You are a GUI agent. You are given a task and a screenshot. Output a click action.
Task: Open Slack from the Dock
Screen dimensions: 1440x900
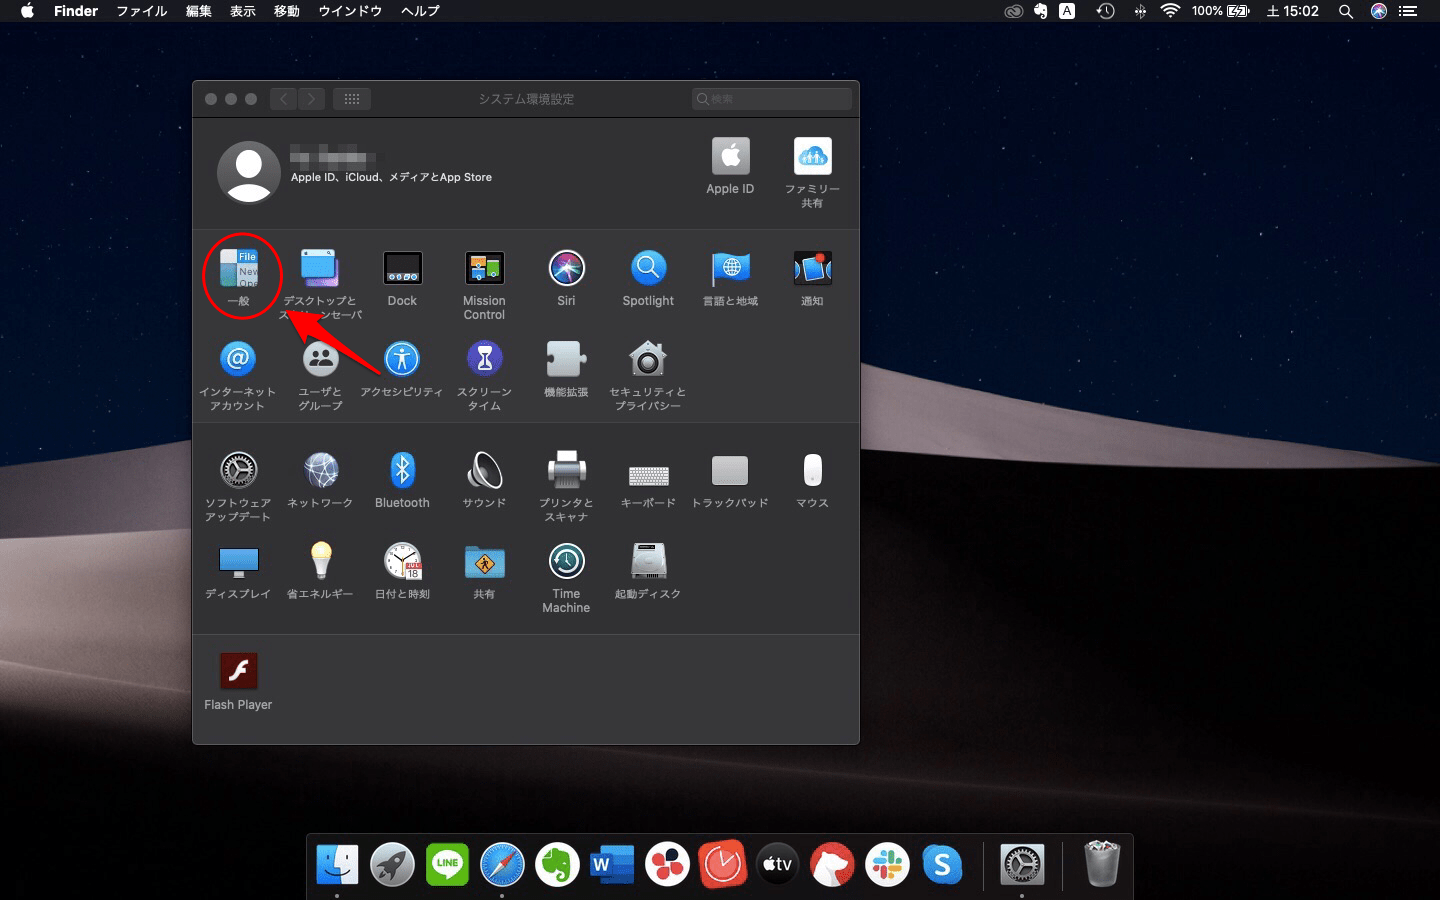coord(887,864)
